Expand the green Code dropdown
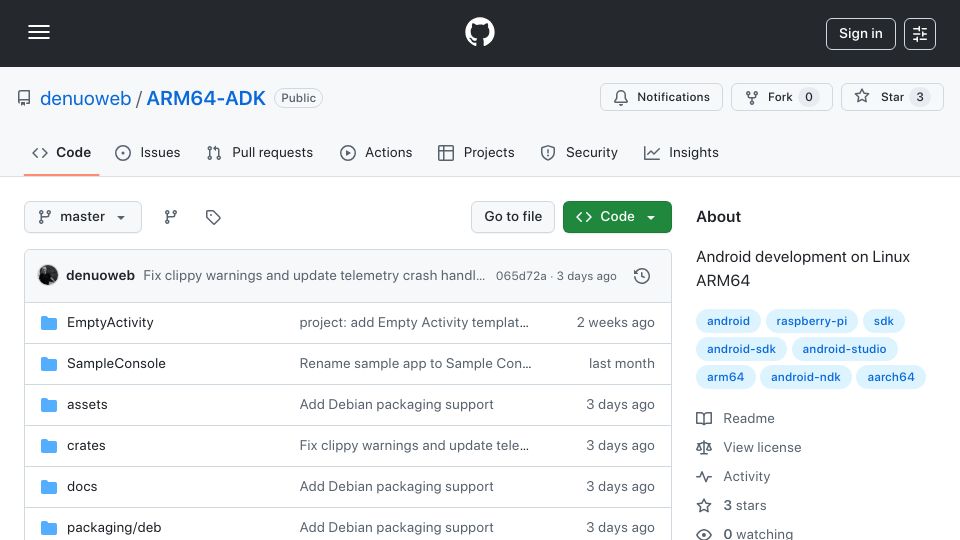 tap(617, 217)
